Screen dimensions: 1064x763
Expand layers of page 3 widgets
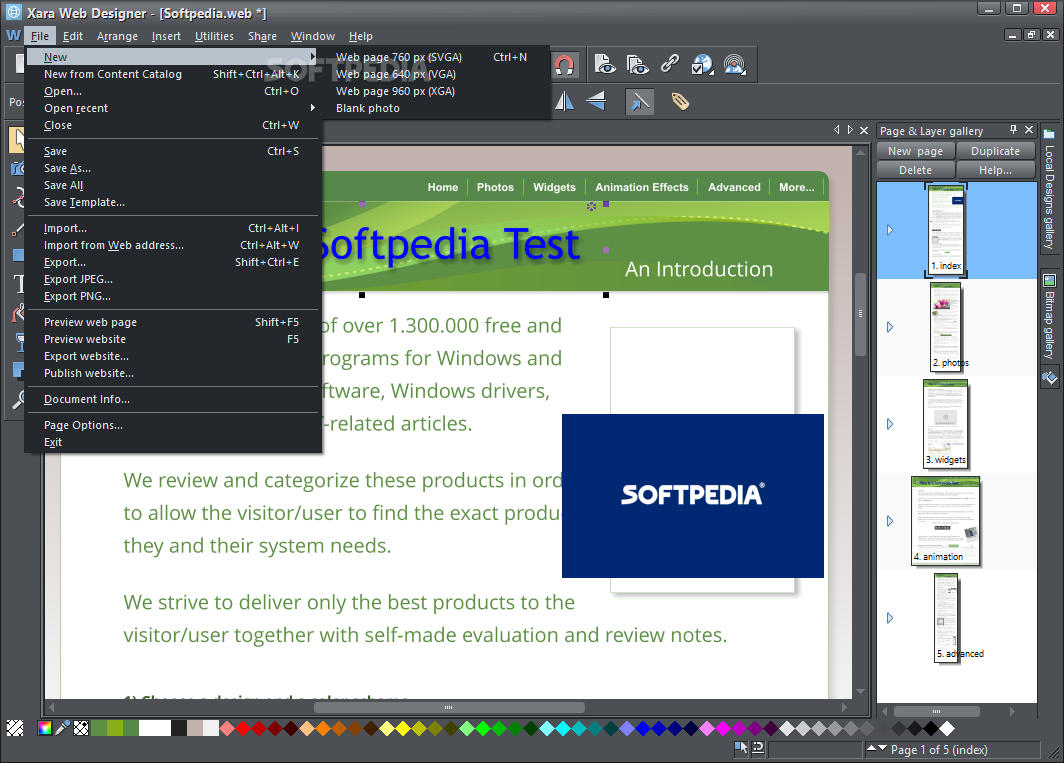tap(890, 424)
